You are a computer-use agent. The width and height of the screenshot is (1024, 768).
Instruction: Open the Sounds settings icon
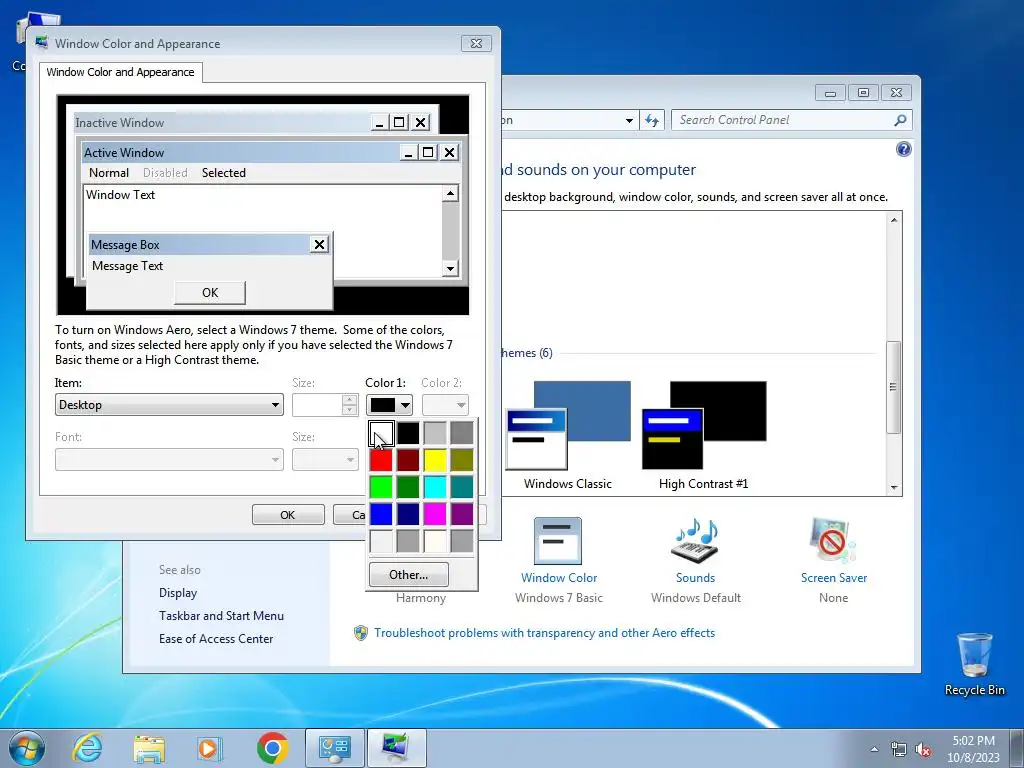[x=696, y=541]
